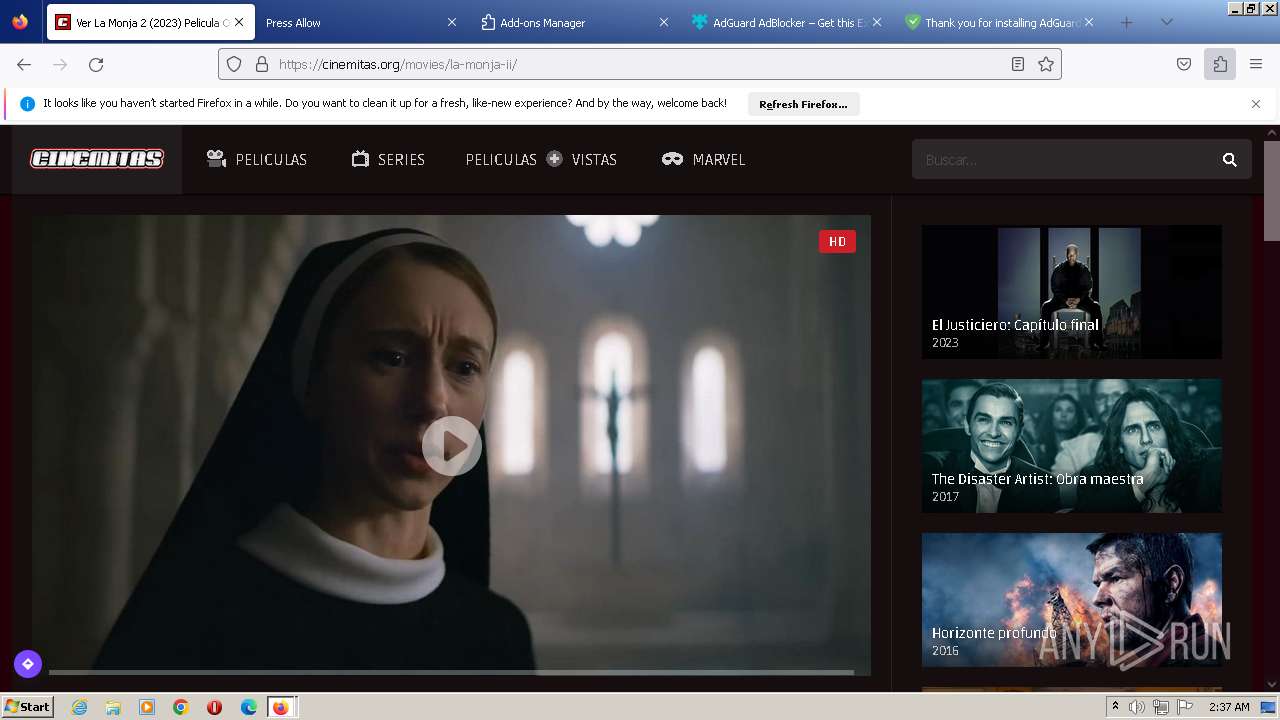
Task: Reload the current page
Action: point(96,64)
